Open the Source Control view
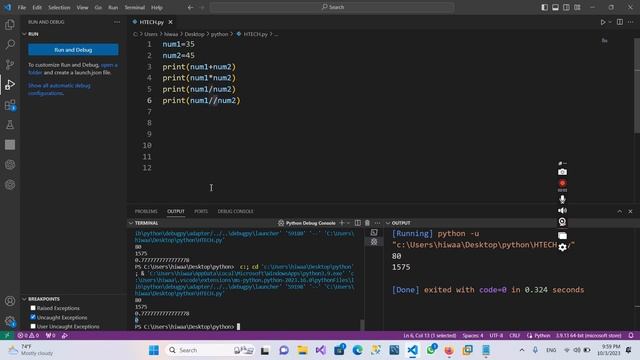 (10, 64)
